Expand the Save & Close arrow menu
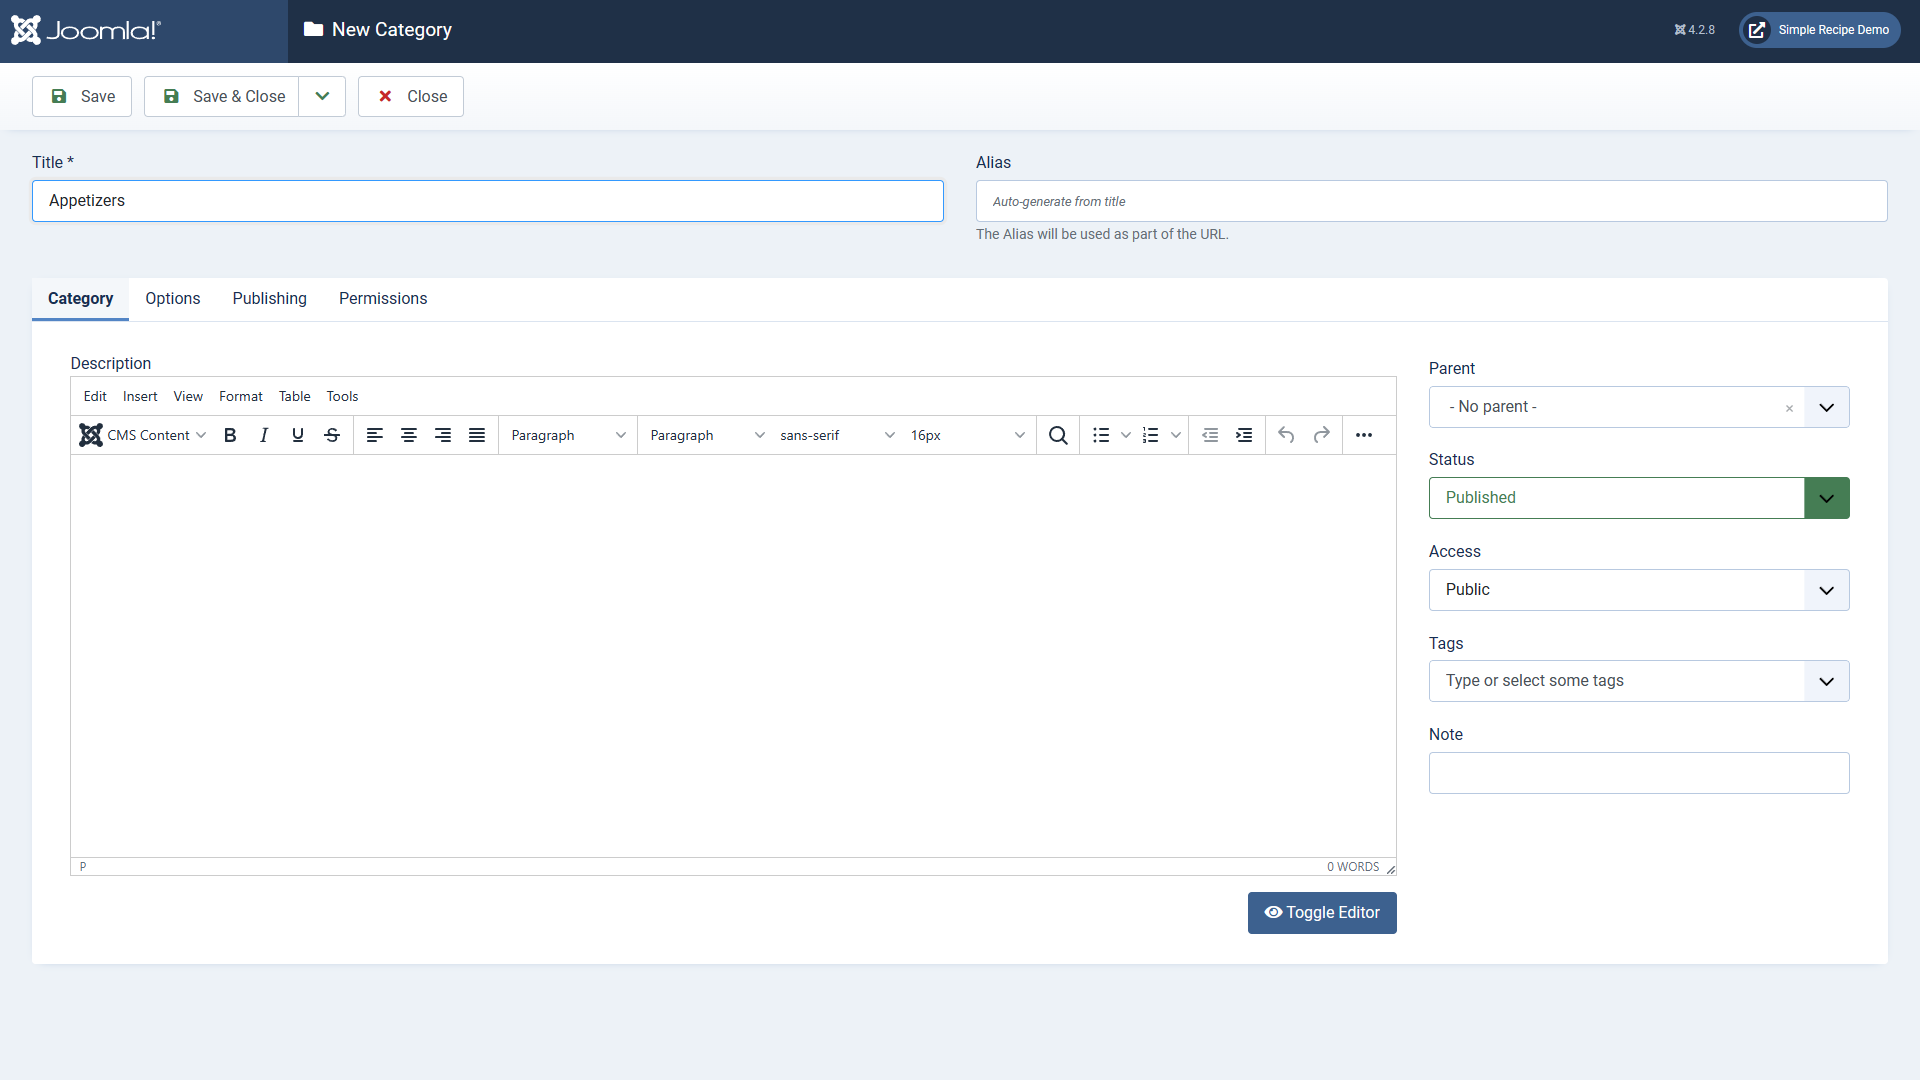The height and width of the screenshot is (1080, 1920). 322,97
